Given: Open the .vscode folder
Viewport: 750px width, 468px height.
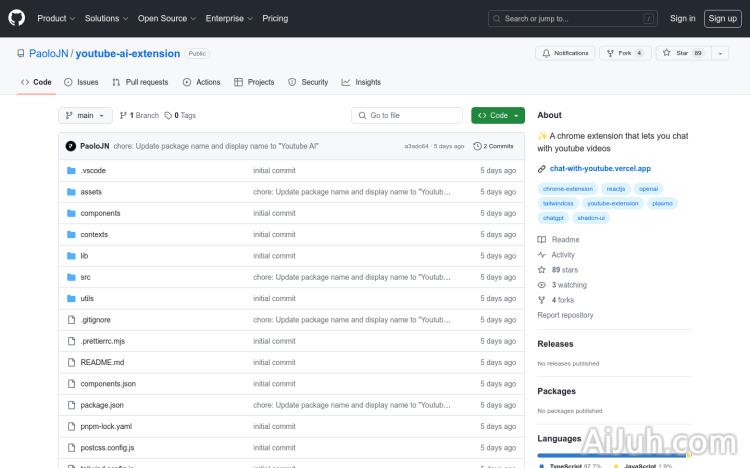Looking at the screenshot, I should (x=93, y=171).
